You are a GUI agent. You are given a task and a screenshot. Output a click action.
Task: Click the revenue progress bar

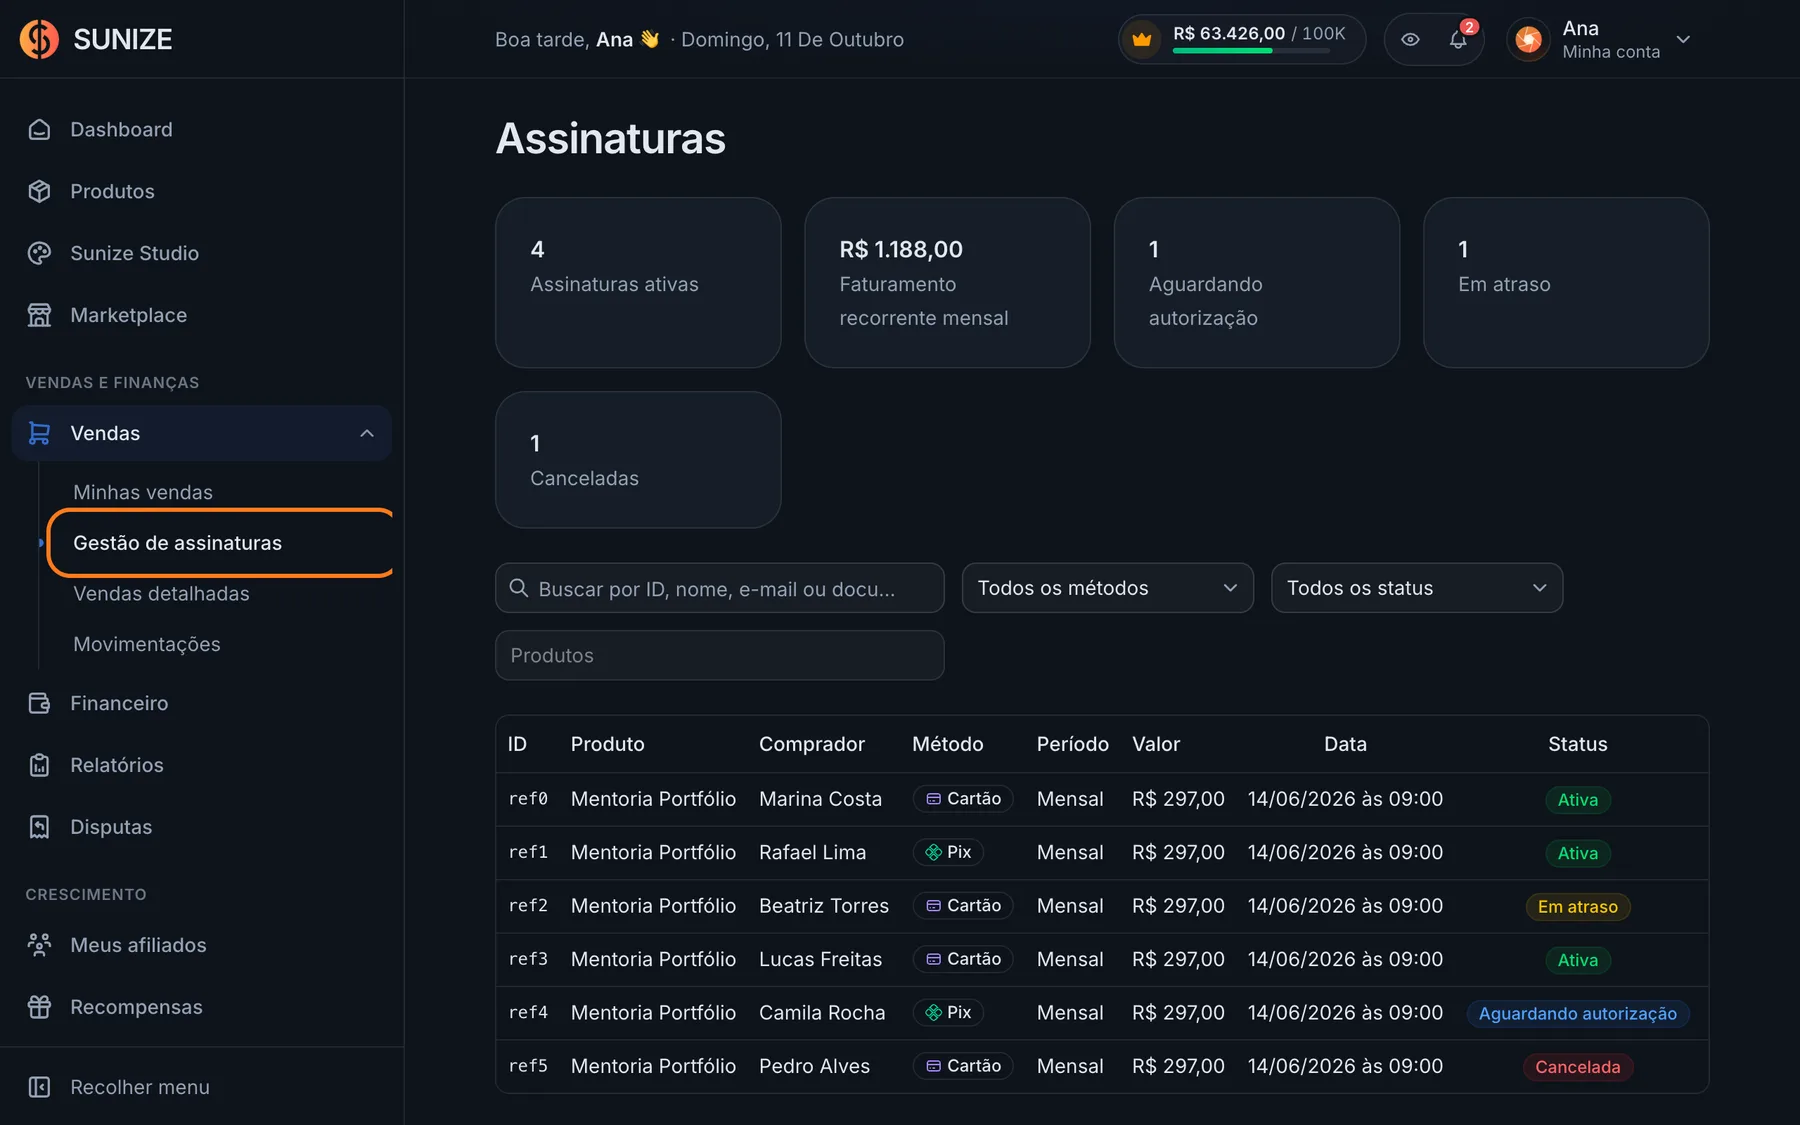[x=1251, y=51]
